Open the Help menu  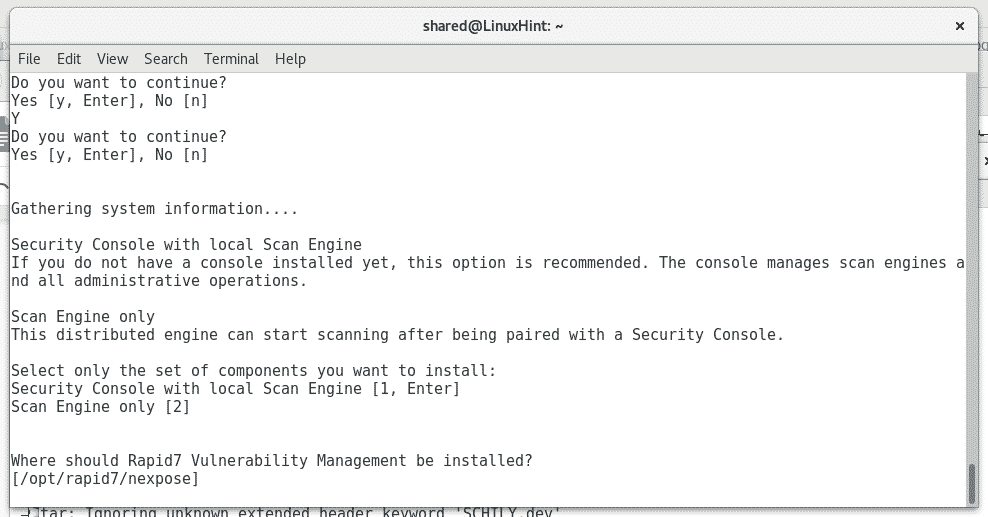coord(290,59)
